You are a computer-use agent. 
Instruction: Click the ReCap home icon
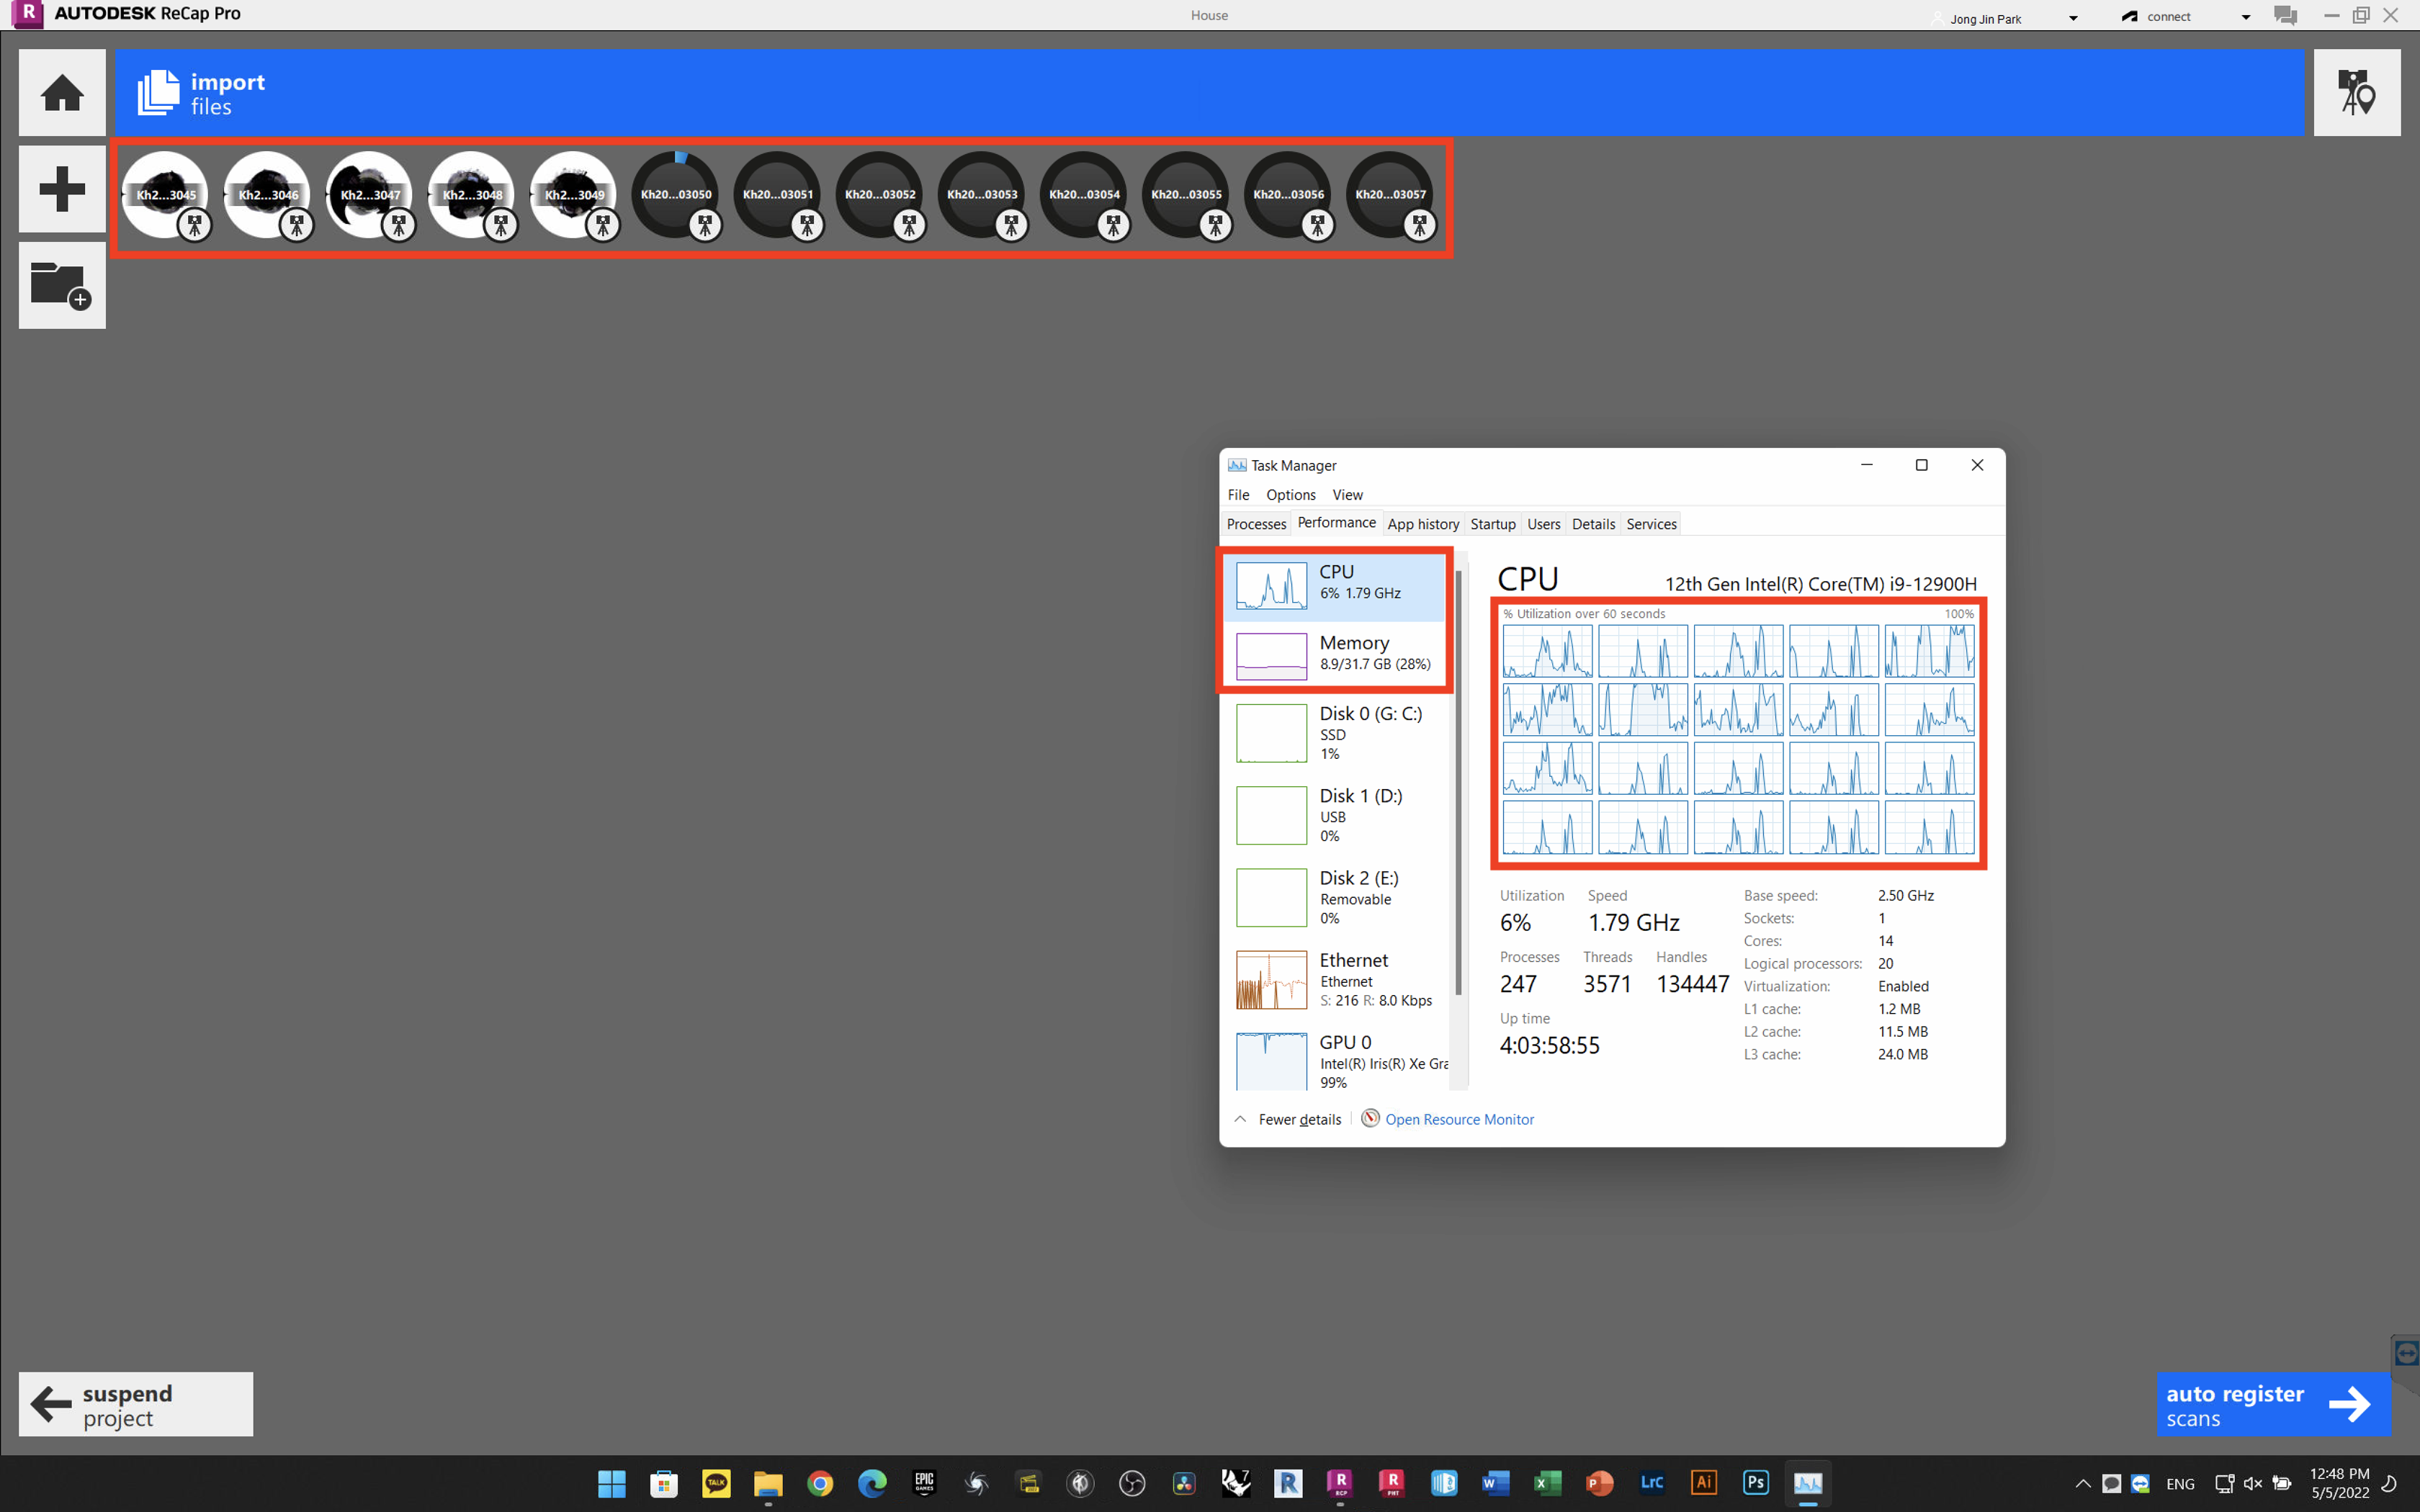coord(62,93)
